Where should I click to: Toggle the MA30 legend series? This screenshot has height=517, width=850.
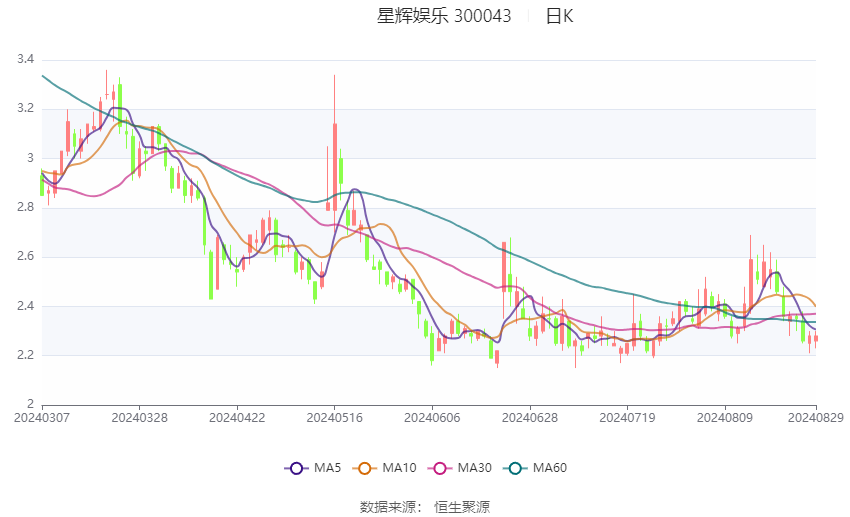point(460,468)
